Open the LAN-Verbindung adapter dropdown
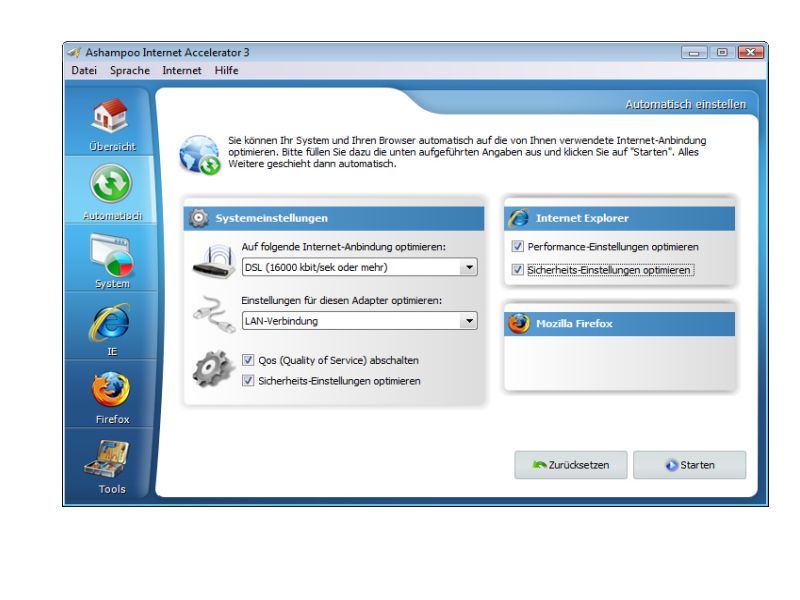800x600 pixels. pos(360,321)
